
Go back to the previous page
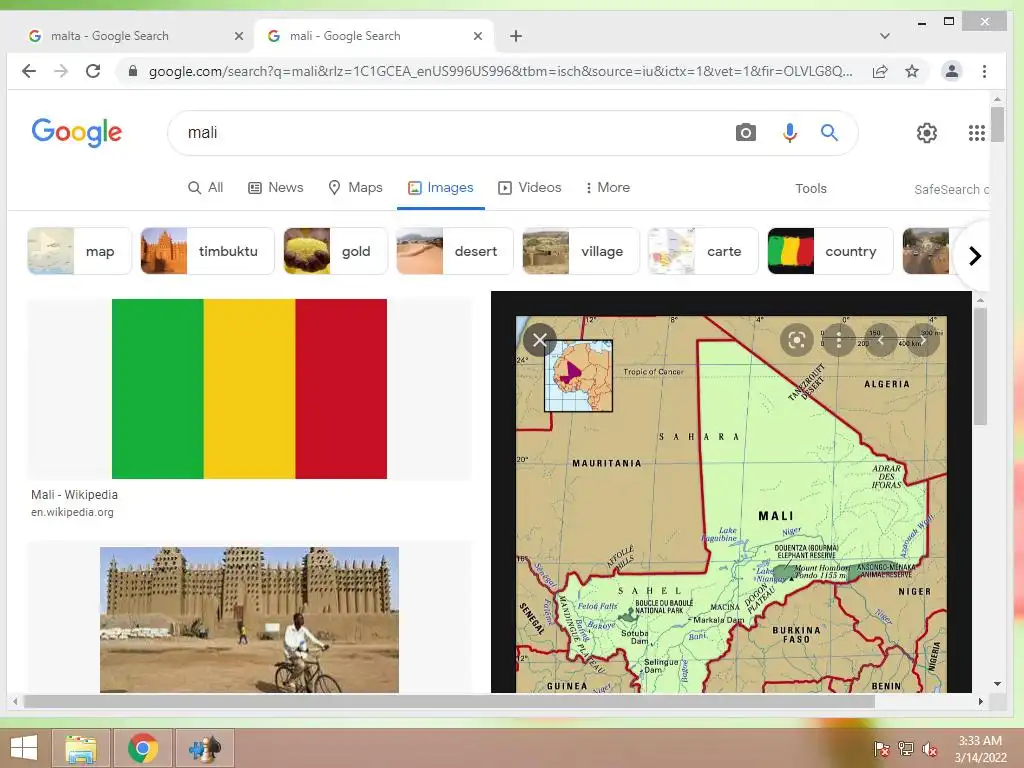[29, 71]
